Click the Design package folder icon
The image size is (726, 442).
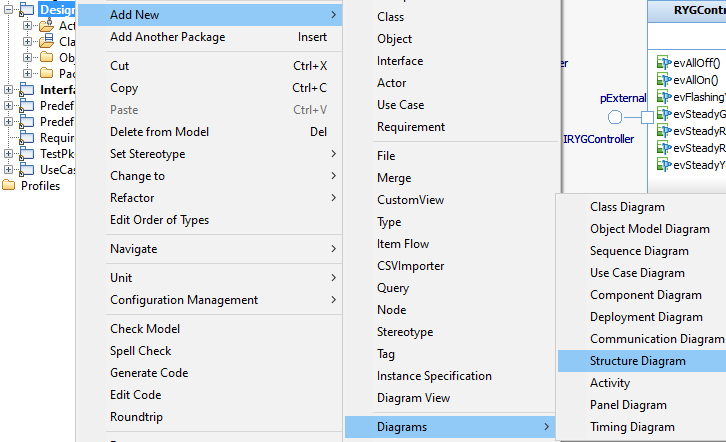[x=26, y=9]
